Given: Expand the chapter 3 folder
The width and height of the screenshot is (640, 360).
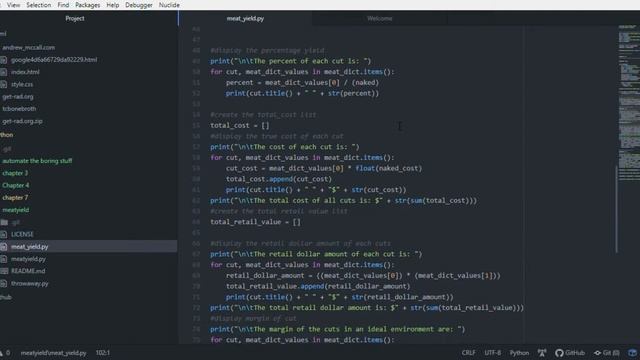Looking at the screenshot, I should (x=15, y=173).
